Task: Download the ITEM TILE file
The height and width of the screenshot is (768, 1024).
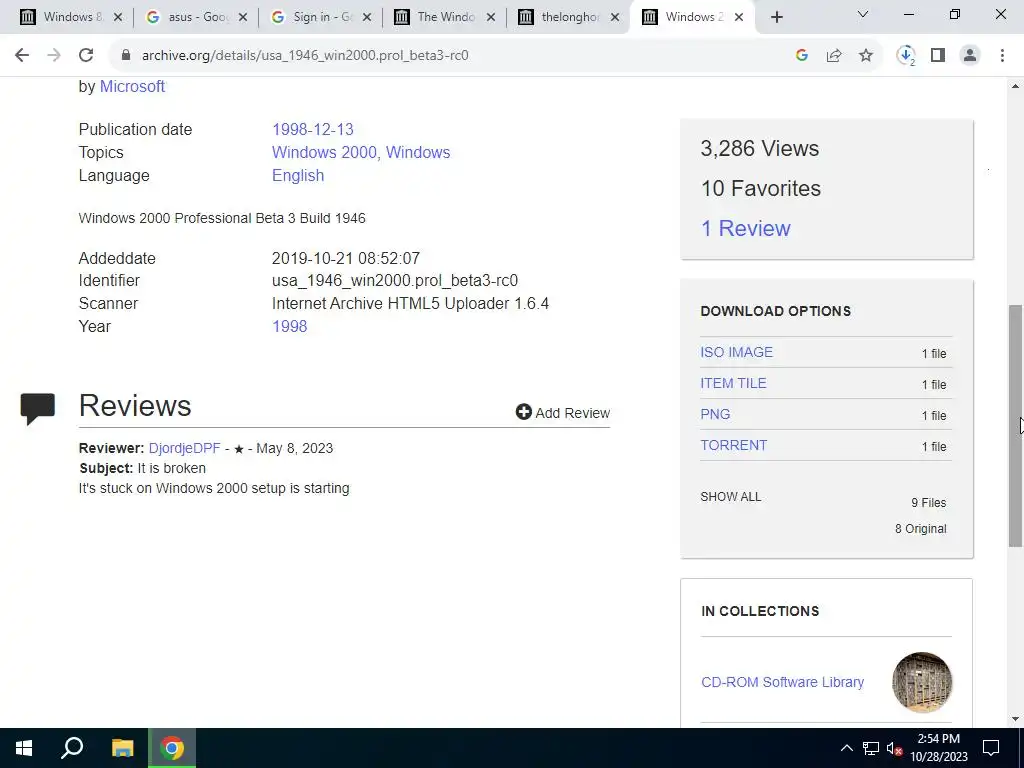Action: (733, 383)
